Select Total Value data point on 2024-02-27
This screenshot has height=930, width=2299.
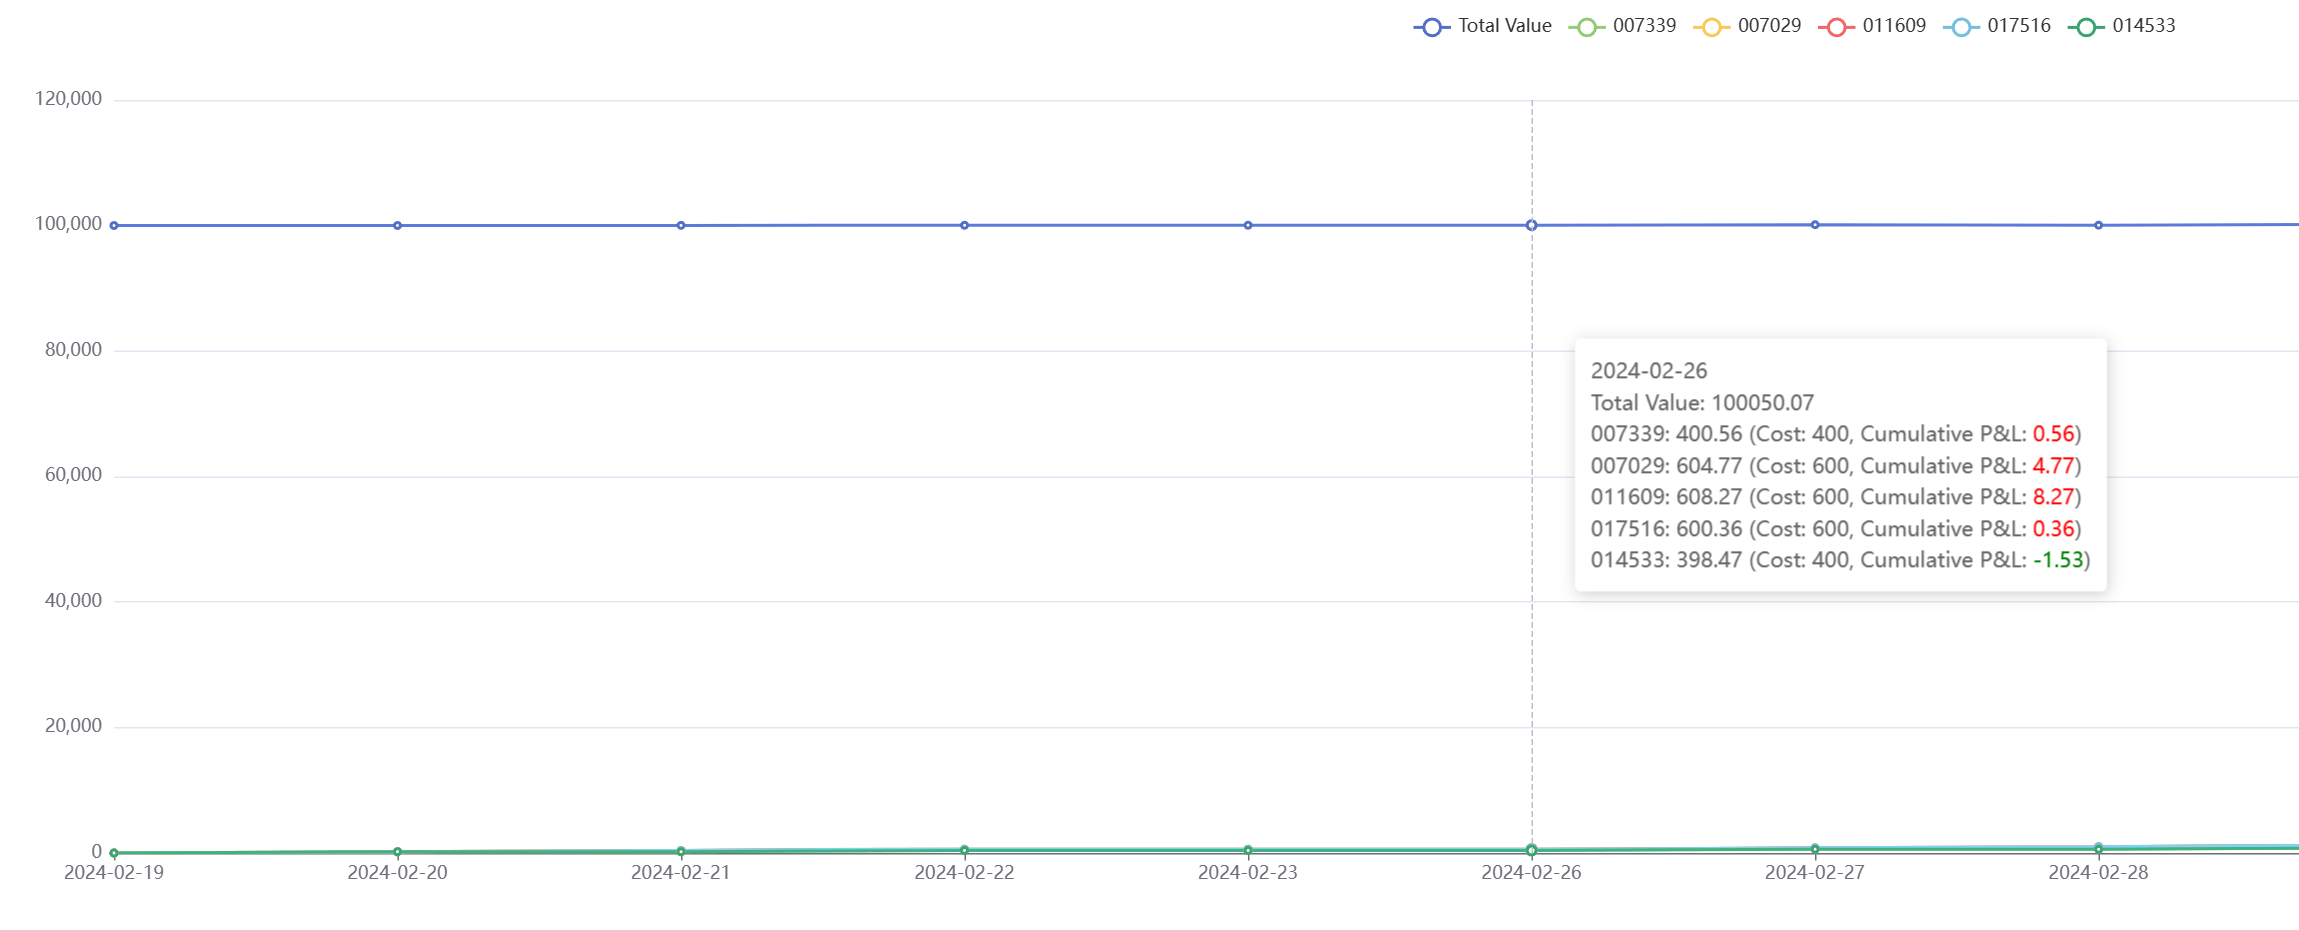1815,225
